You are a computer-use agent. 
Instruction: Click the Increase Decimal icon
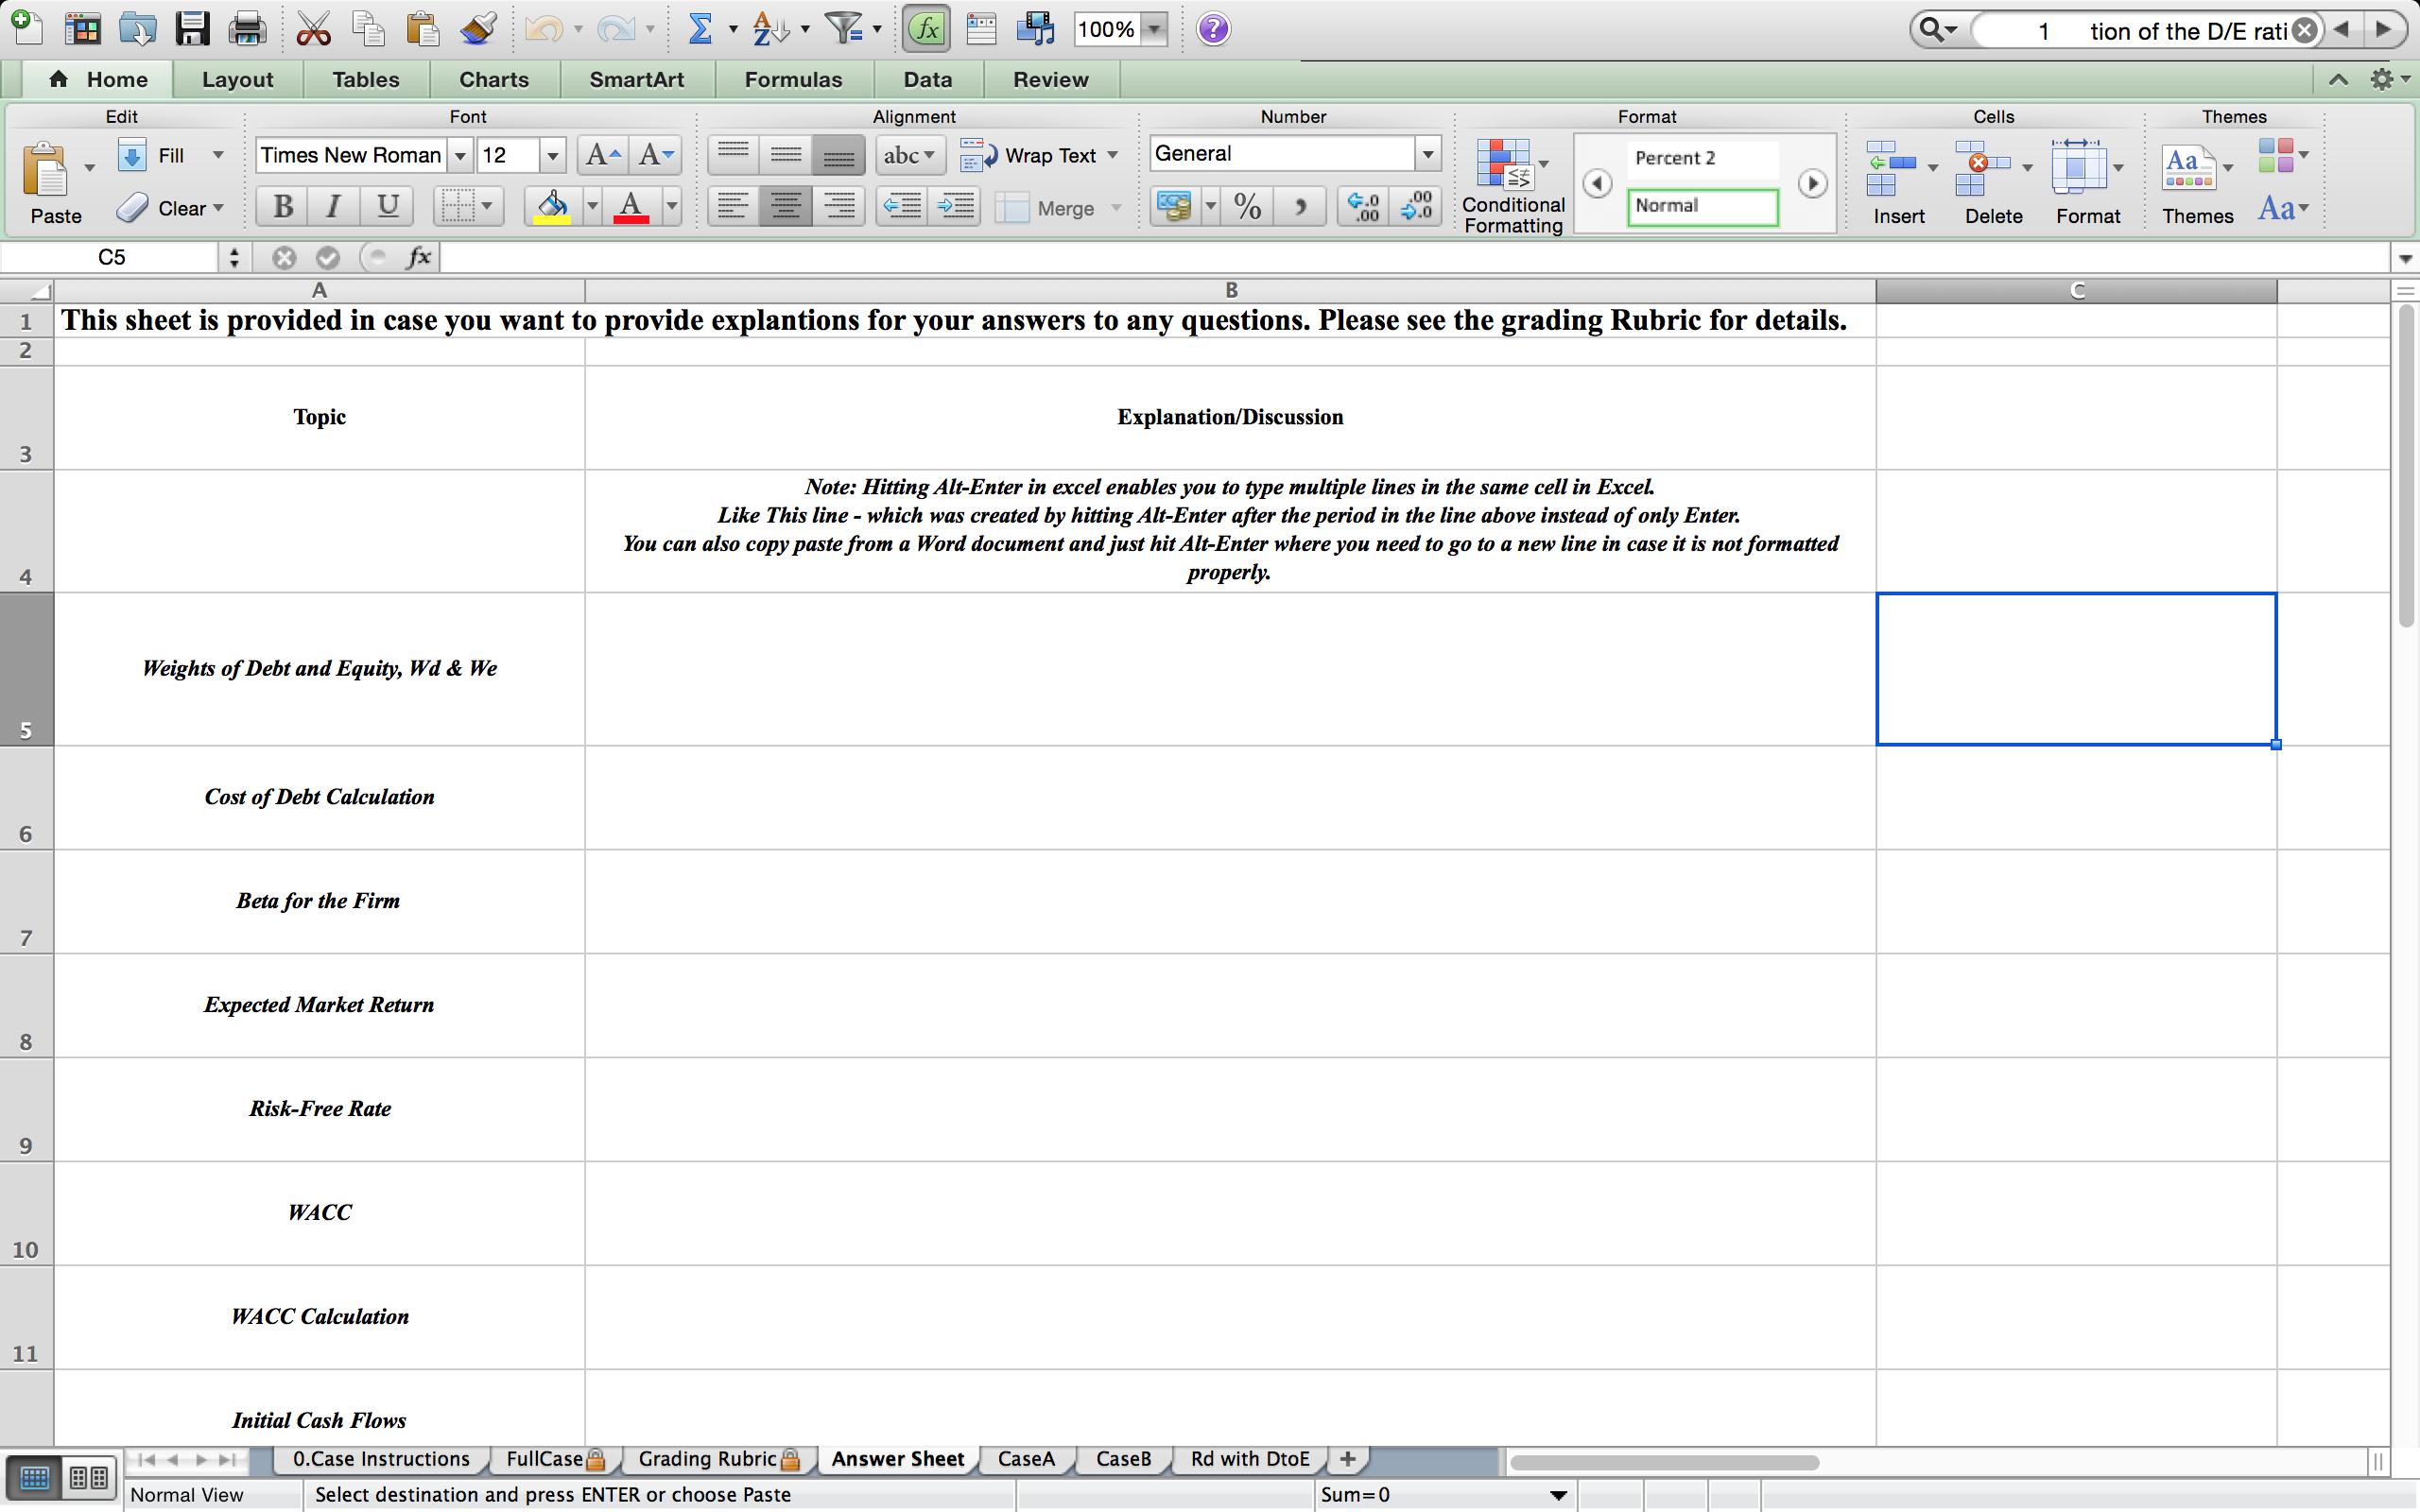(1362, 206)
